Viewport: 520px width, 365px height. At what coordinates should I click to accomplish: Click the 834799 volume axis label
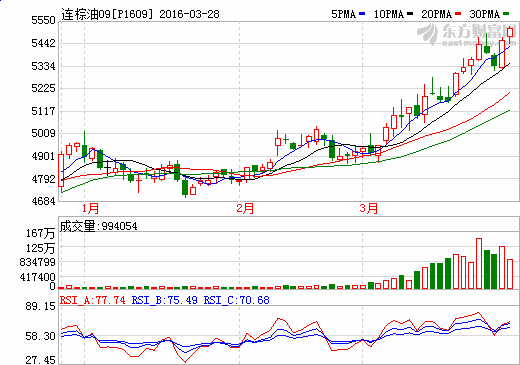37,262
